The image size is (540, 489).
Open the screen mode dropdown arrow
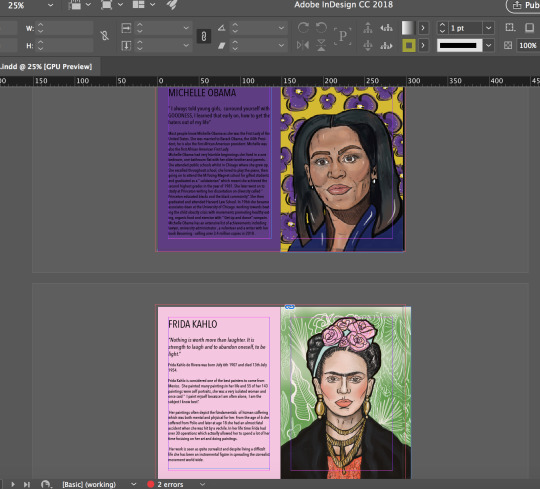[x=120, y=5]
